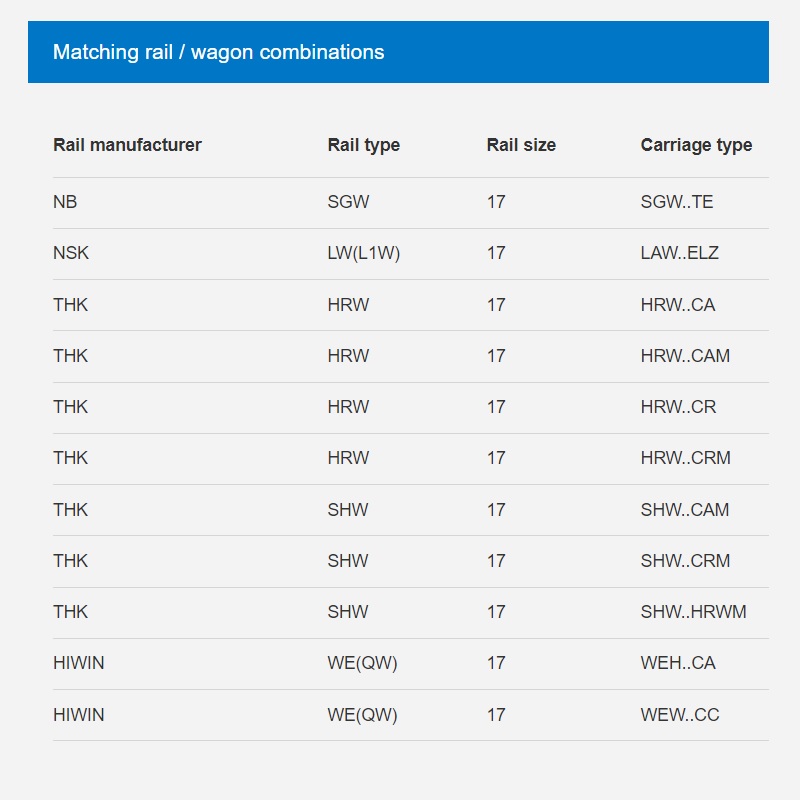Select the SHW..CRM carriage cell
Viewport: 800px width, 800px height.
click(x=685, y=561)
